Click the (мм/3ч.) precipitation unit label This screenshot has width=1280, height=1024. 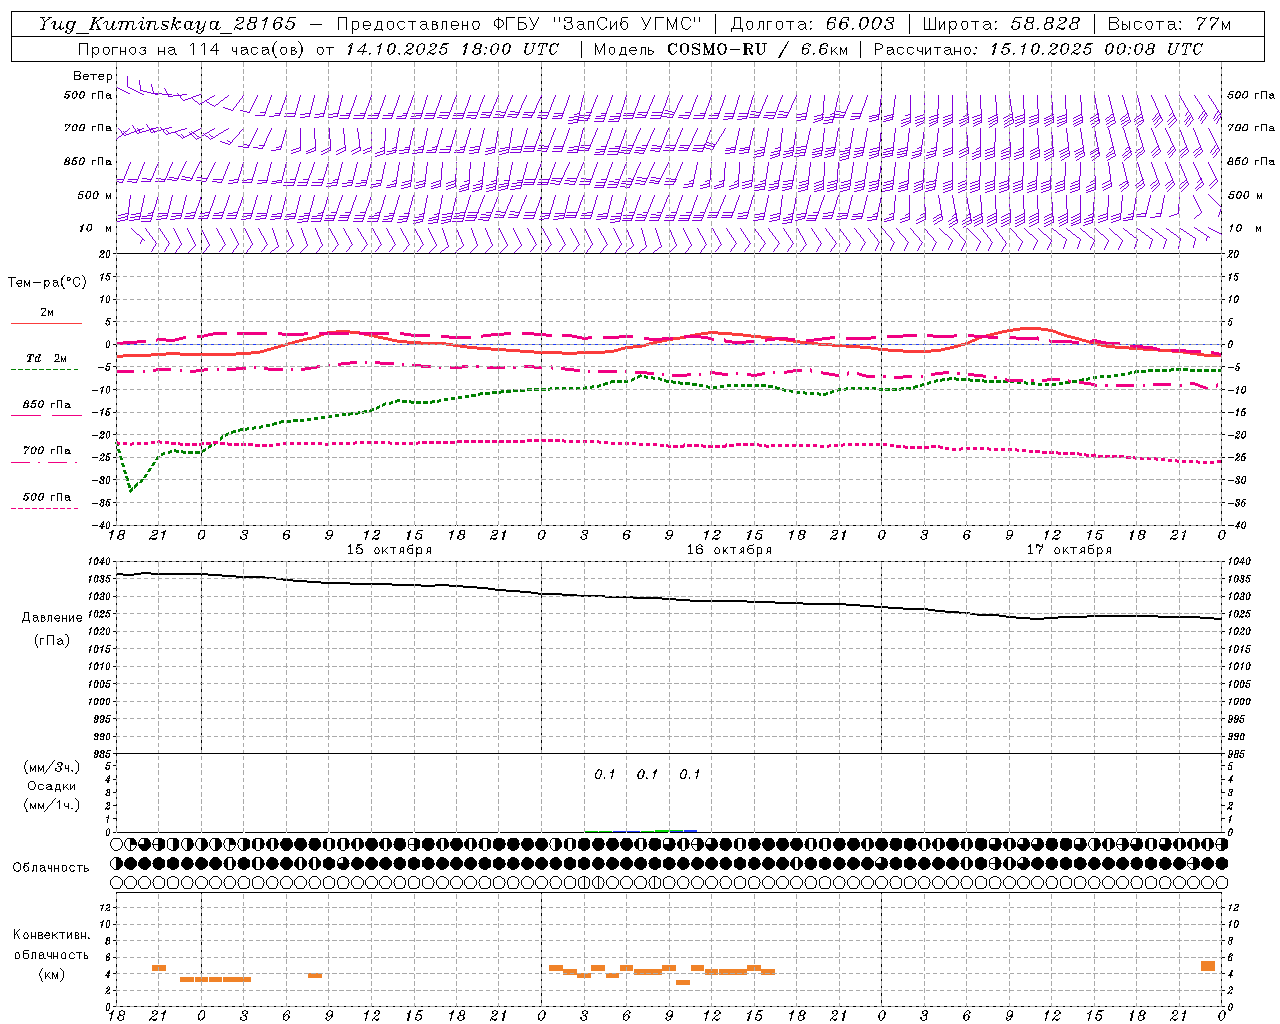coord(52,767)
